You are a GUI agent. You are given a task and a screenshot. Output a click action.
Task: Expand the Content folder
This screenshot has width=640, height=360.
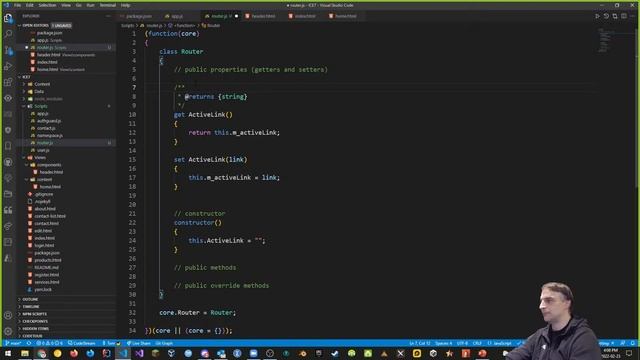42,84
